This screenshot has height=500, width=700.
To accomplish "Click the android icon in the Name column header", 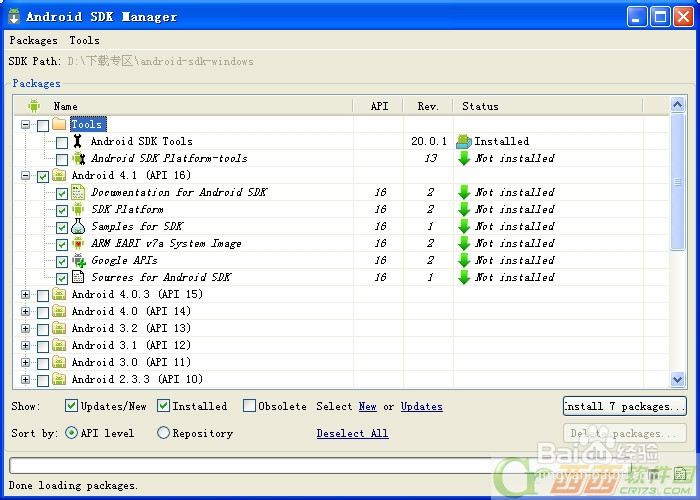I will pyautogui.click(x=34, y=106).
